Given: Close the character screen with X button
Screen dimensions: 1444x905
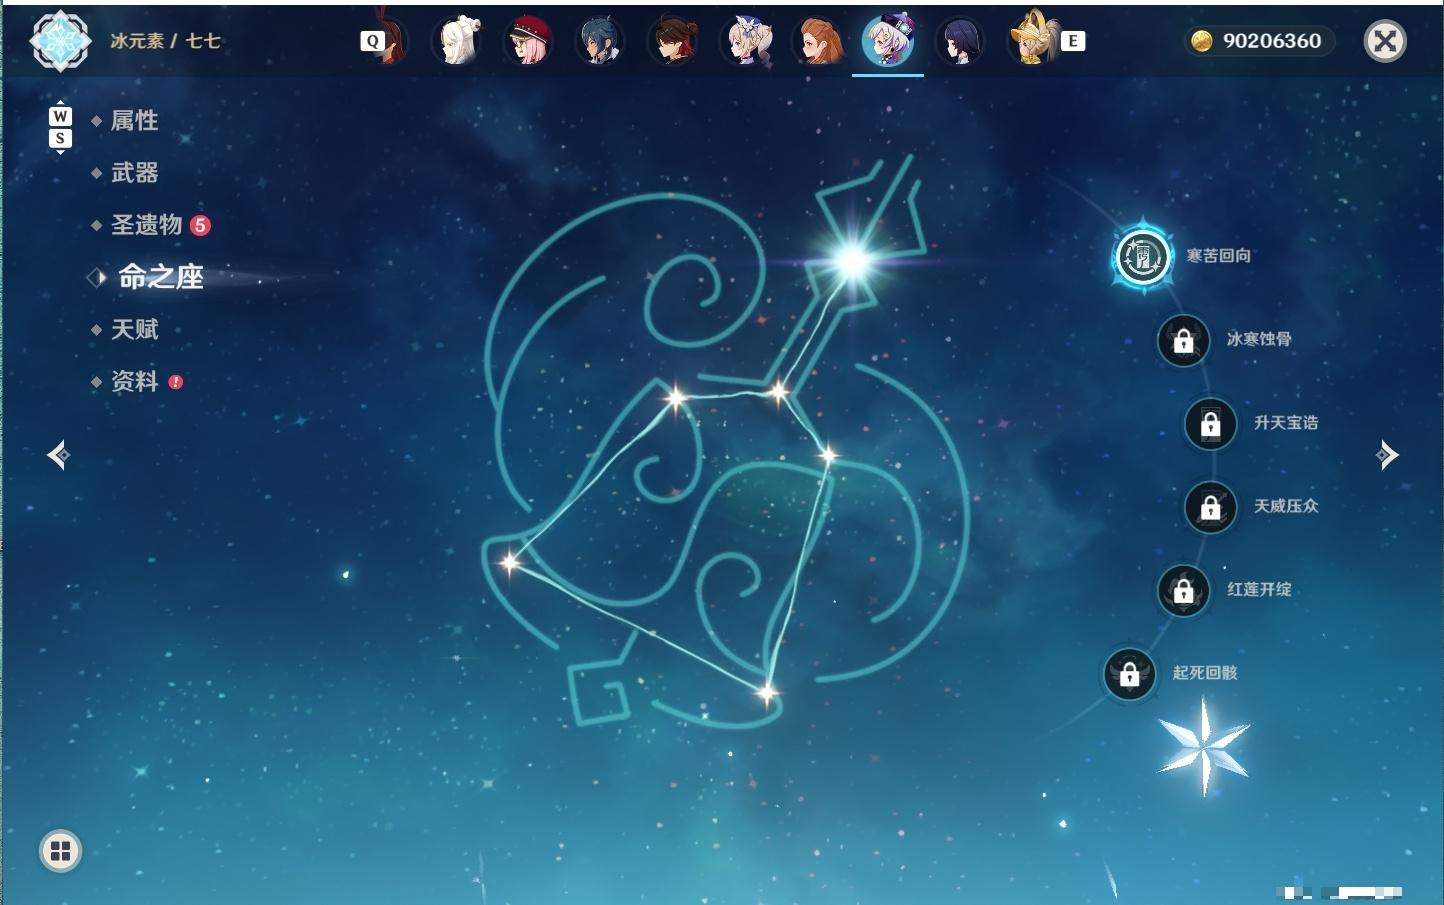Looking at the screenshot, I should coord(1385,41).
